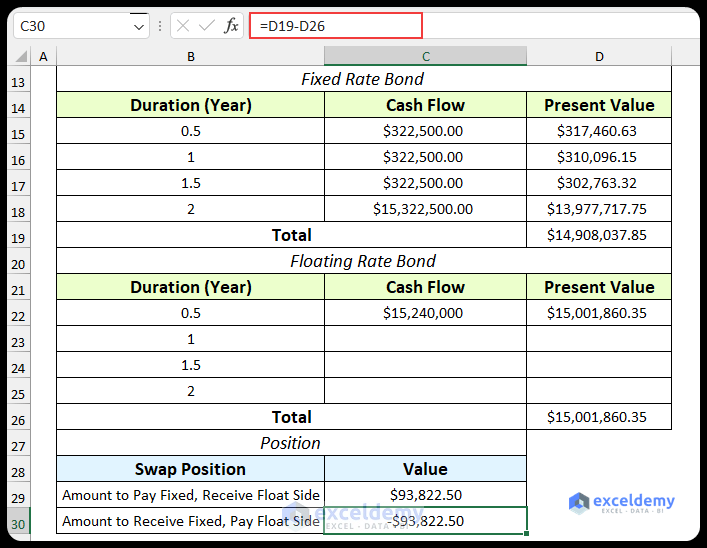Image resolution: width=707 pixels, height=548 pixels.
Task: Click the Cancel X icon in formula bar
Action: [183, 26]
